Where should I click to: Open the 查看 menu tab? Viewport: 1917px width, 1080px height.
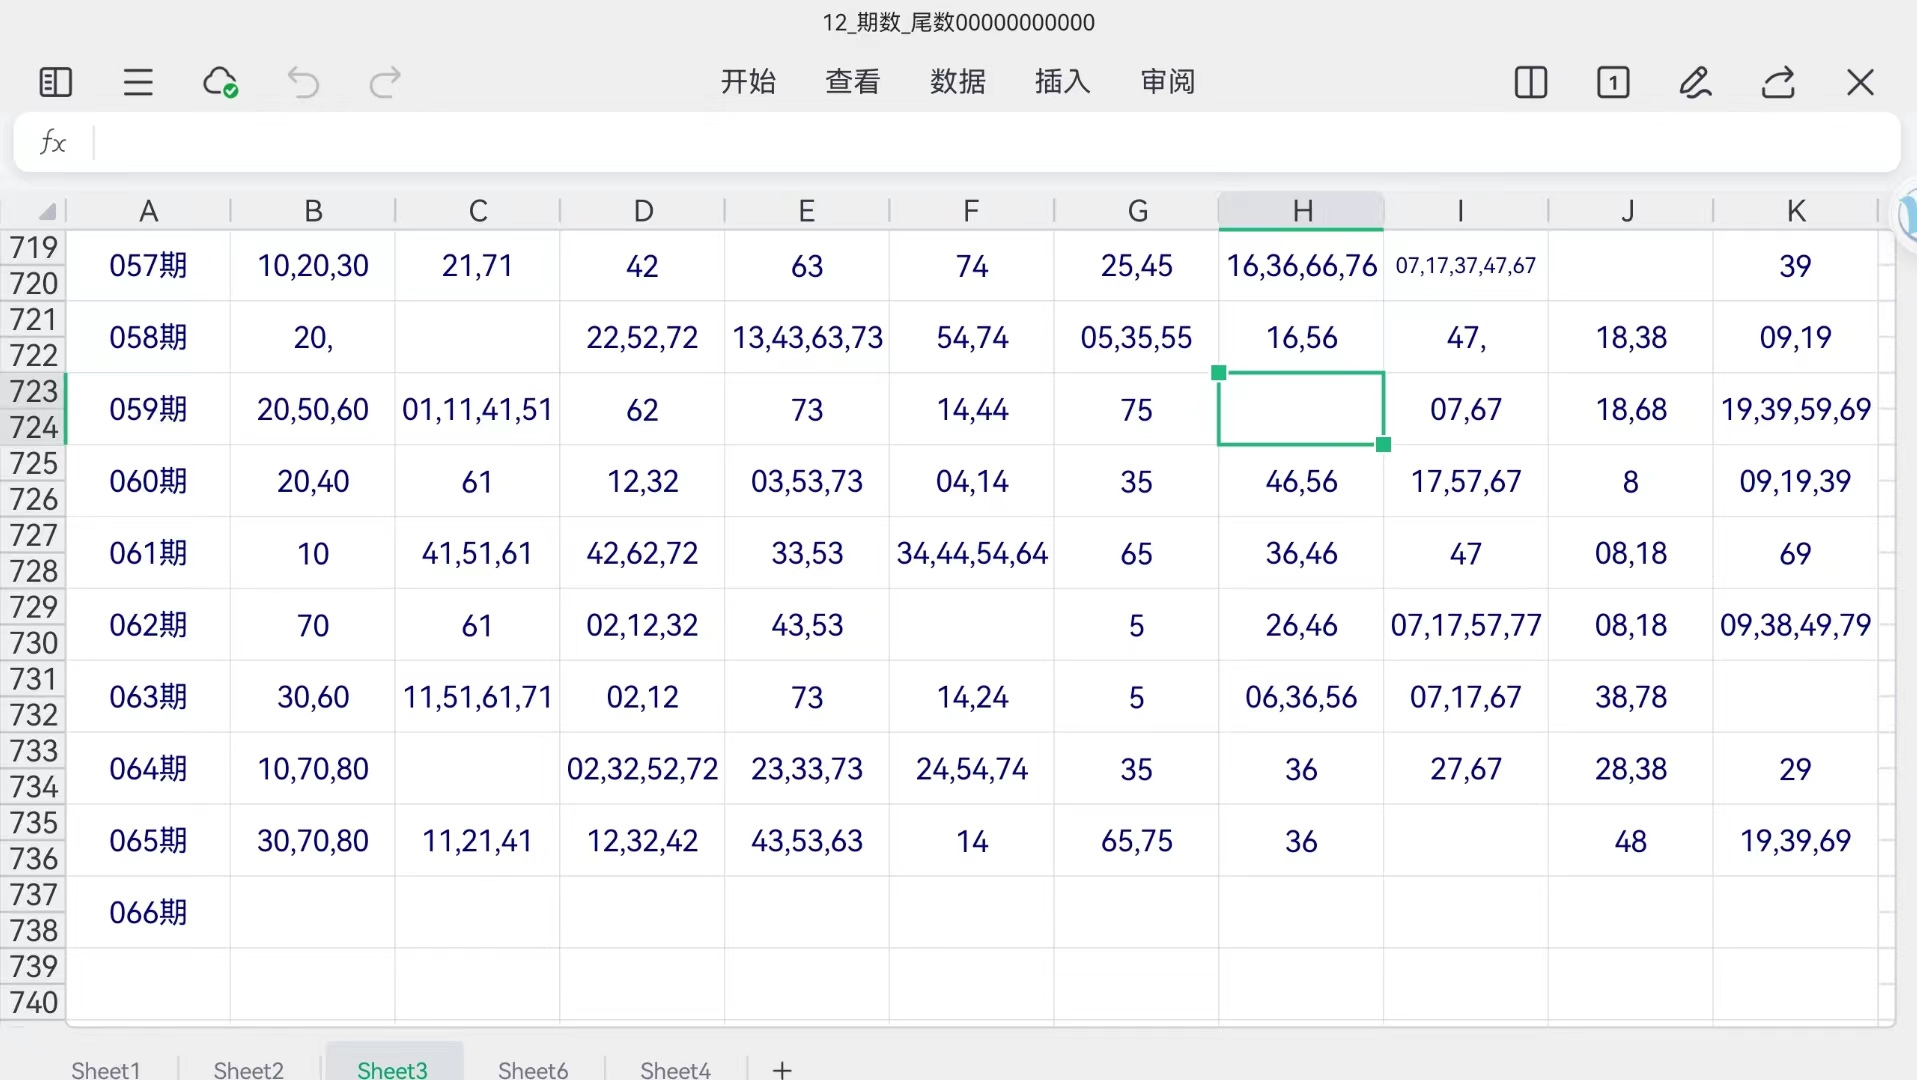click(x=853, y=82)
